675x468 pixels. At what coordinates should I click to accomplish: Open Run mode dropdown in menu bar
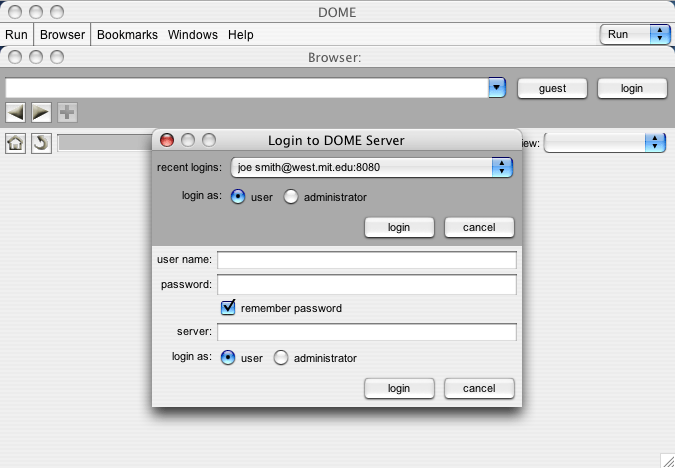(x=635, y=34)
